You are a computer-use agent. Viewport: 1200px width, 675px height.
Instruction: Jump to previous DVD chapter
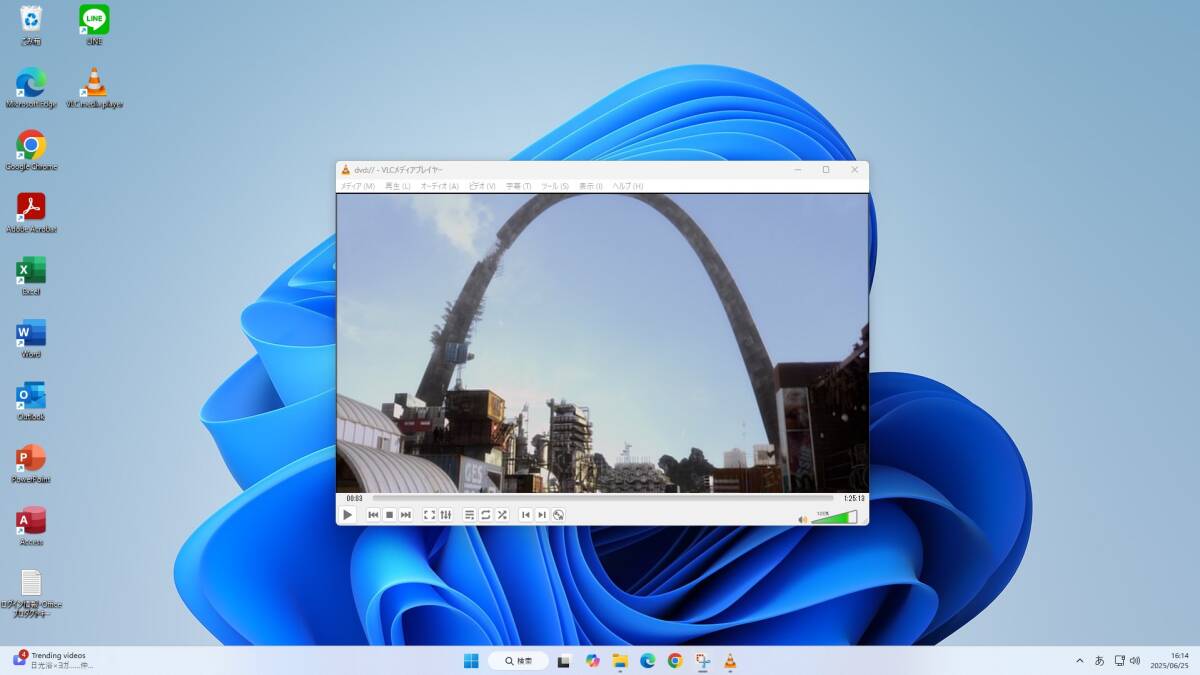pyautogui.click(x=525, y=515)
